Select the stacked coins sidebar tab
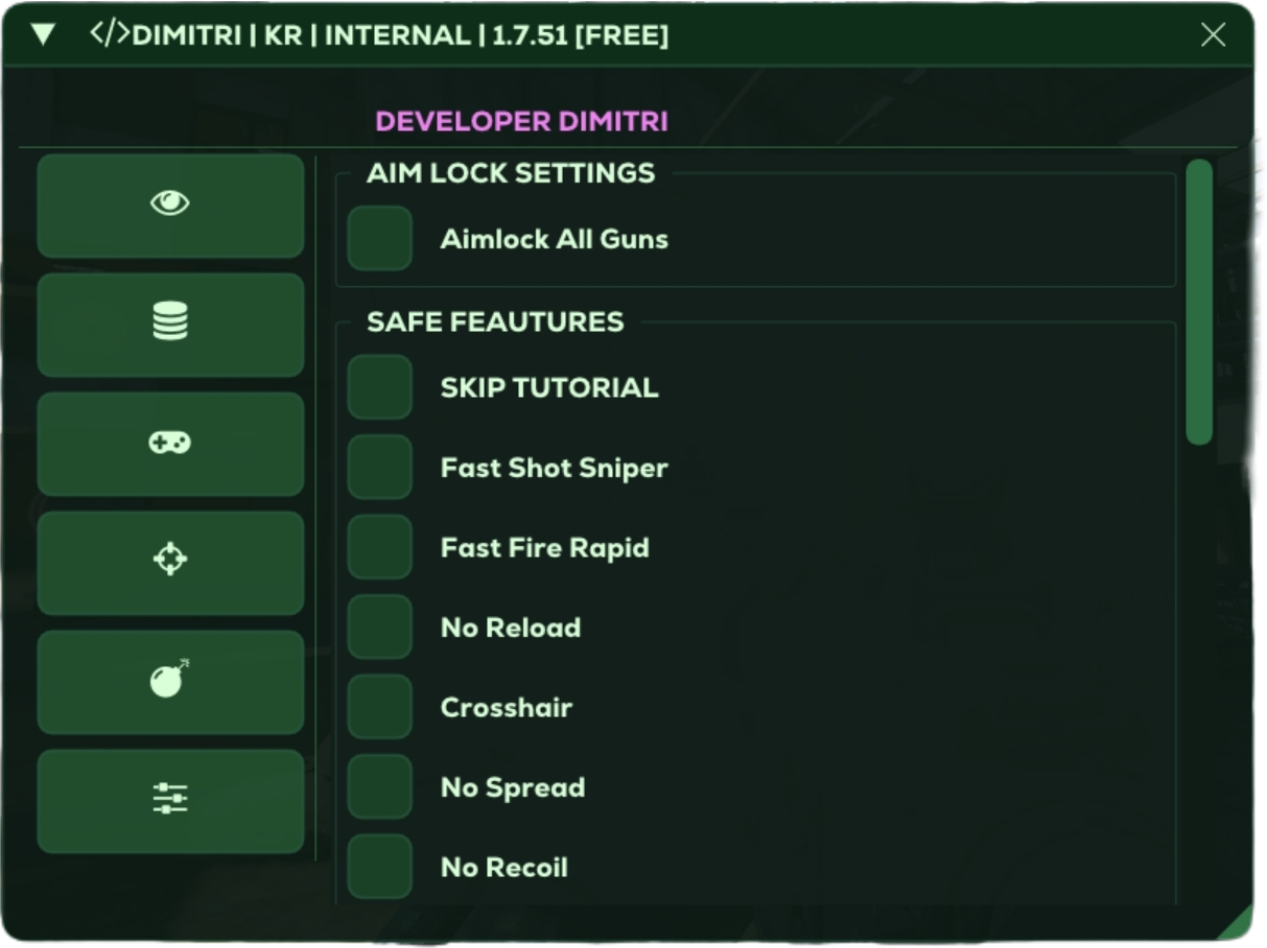Screen dimensions: 1267x948 pyautogui.click(x=170, y=324)
